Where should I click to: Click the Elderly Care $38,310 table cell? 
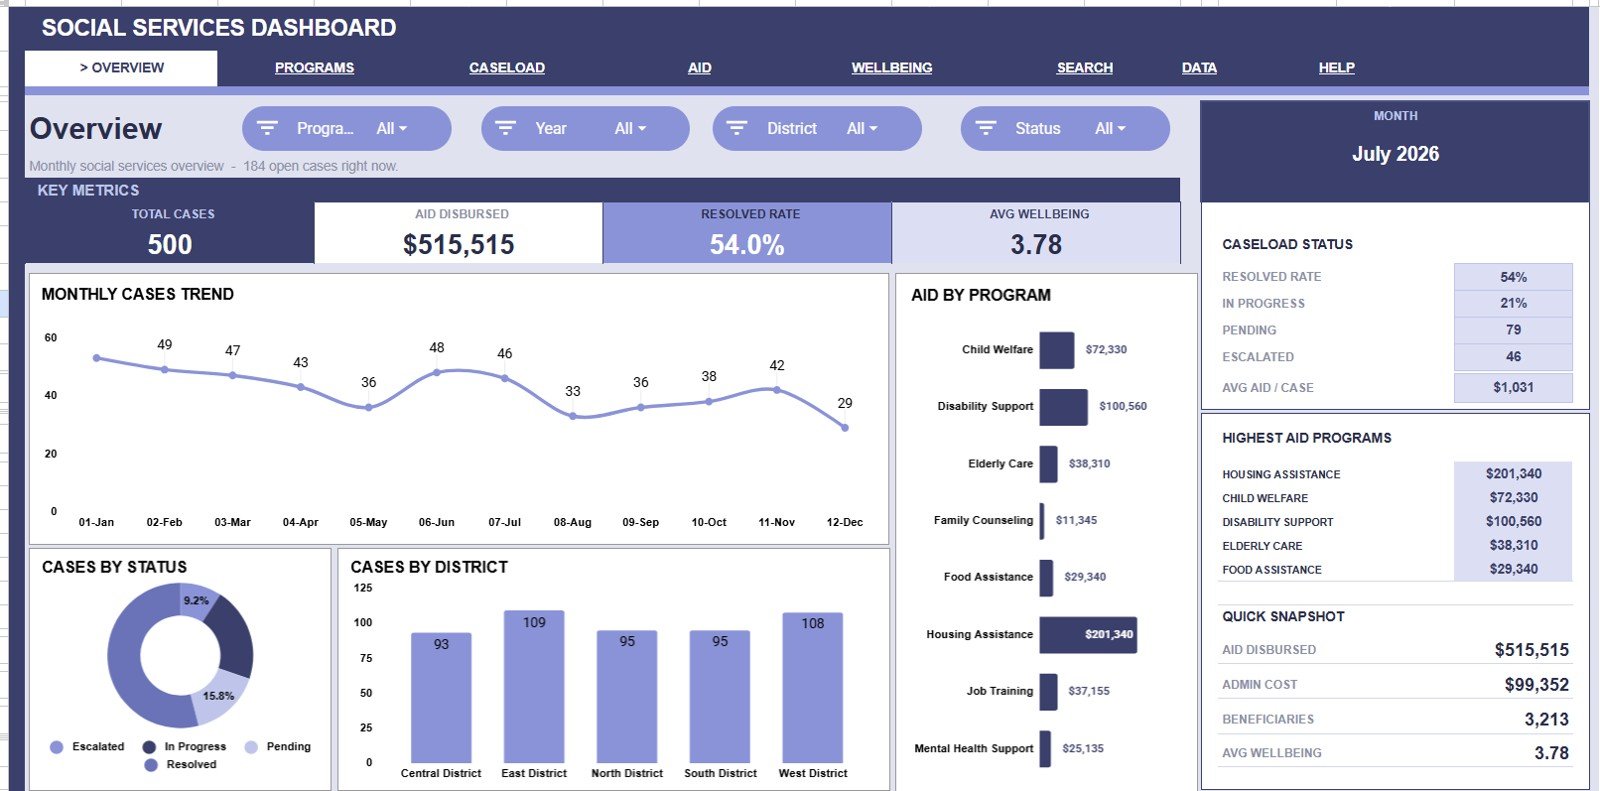1513,546
